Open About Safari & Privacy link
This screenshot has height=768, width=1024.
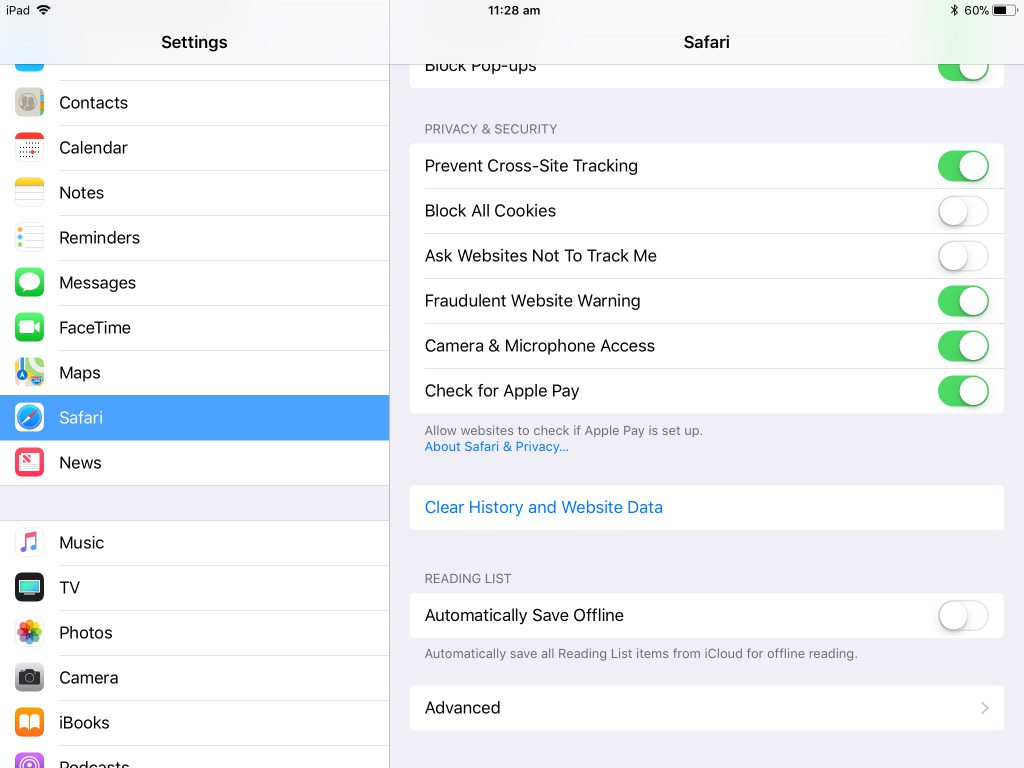click(x=496, y=447)
